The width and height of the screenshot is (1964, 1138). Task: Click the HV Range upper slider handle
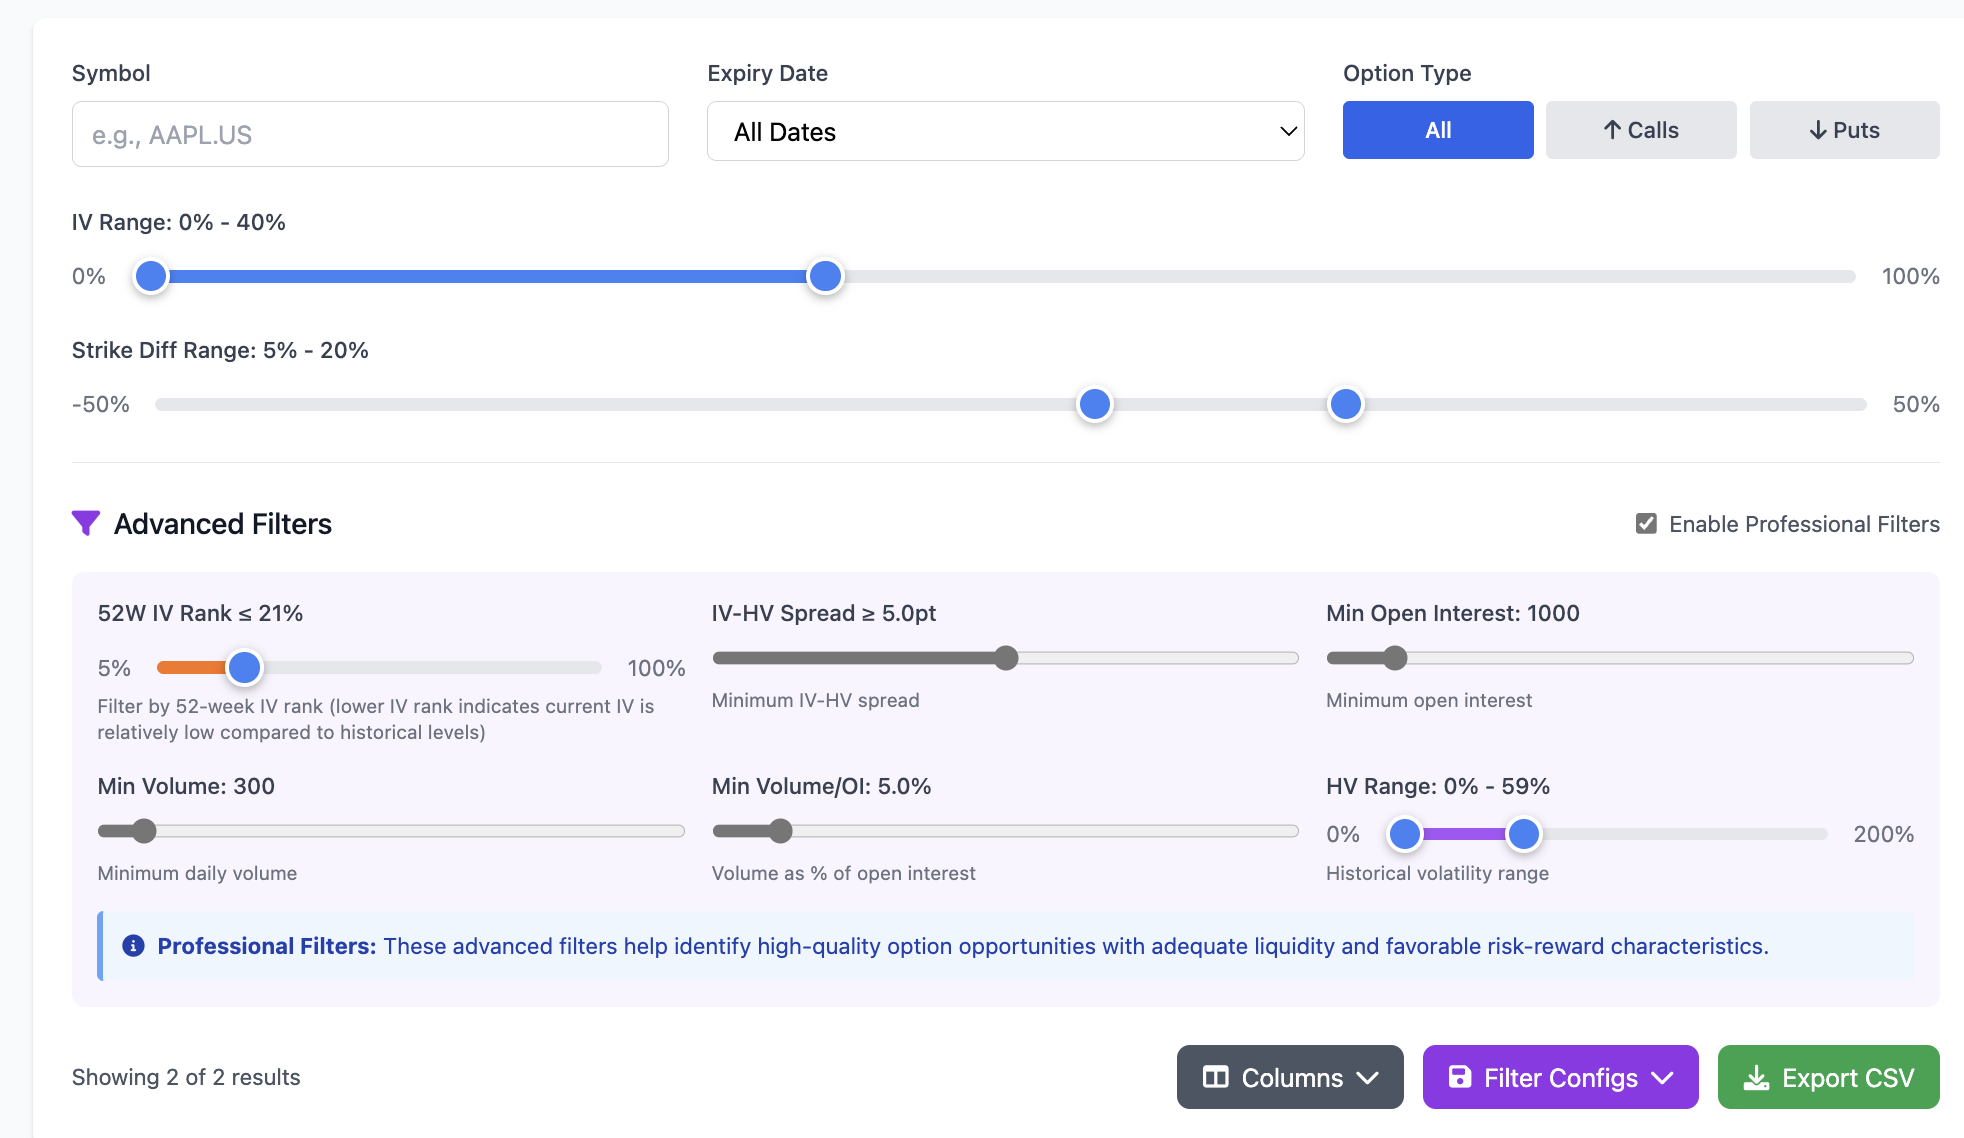1524,834
